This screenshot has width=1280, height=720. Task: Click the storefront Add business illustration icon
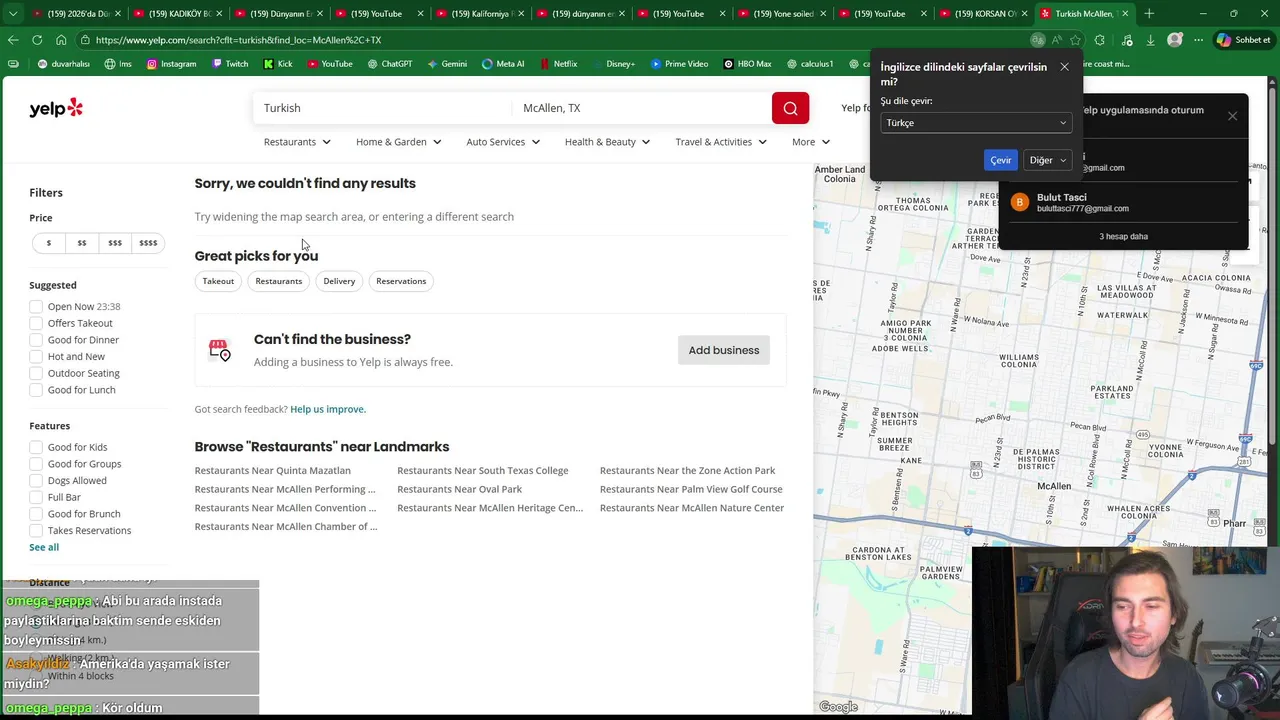[219, 350]
